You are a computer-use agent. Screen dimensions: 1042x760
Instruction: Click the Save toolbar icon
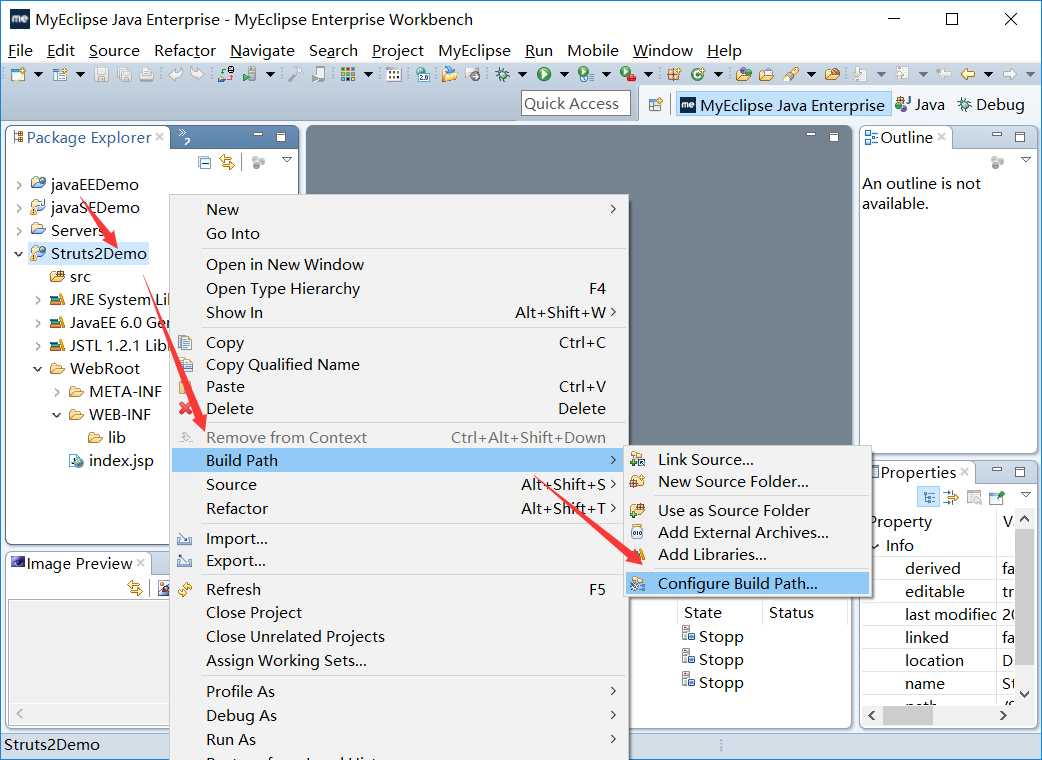[102, 74]
